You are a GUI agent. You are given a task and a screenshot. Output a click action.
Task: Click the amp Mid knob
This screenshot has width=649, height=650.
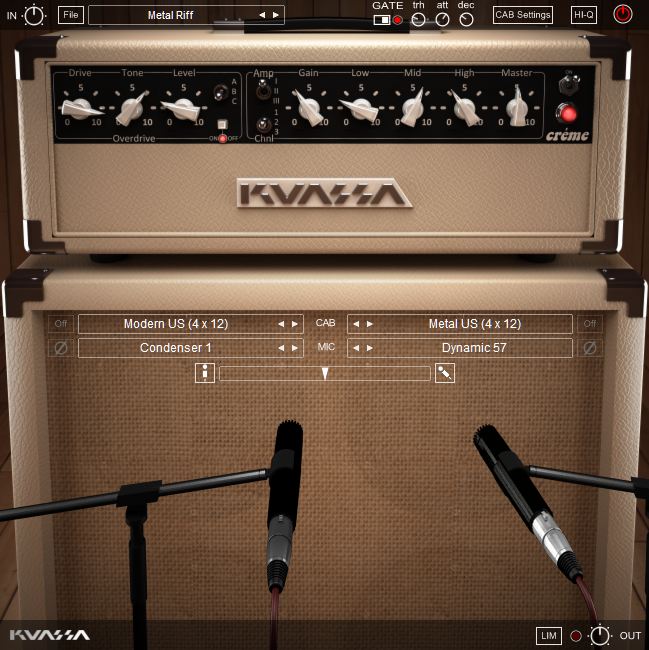412,108
